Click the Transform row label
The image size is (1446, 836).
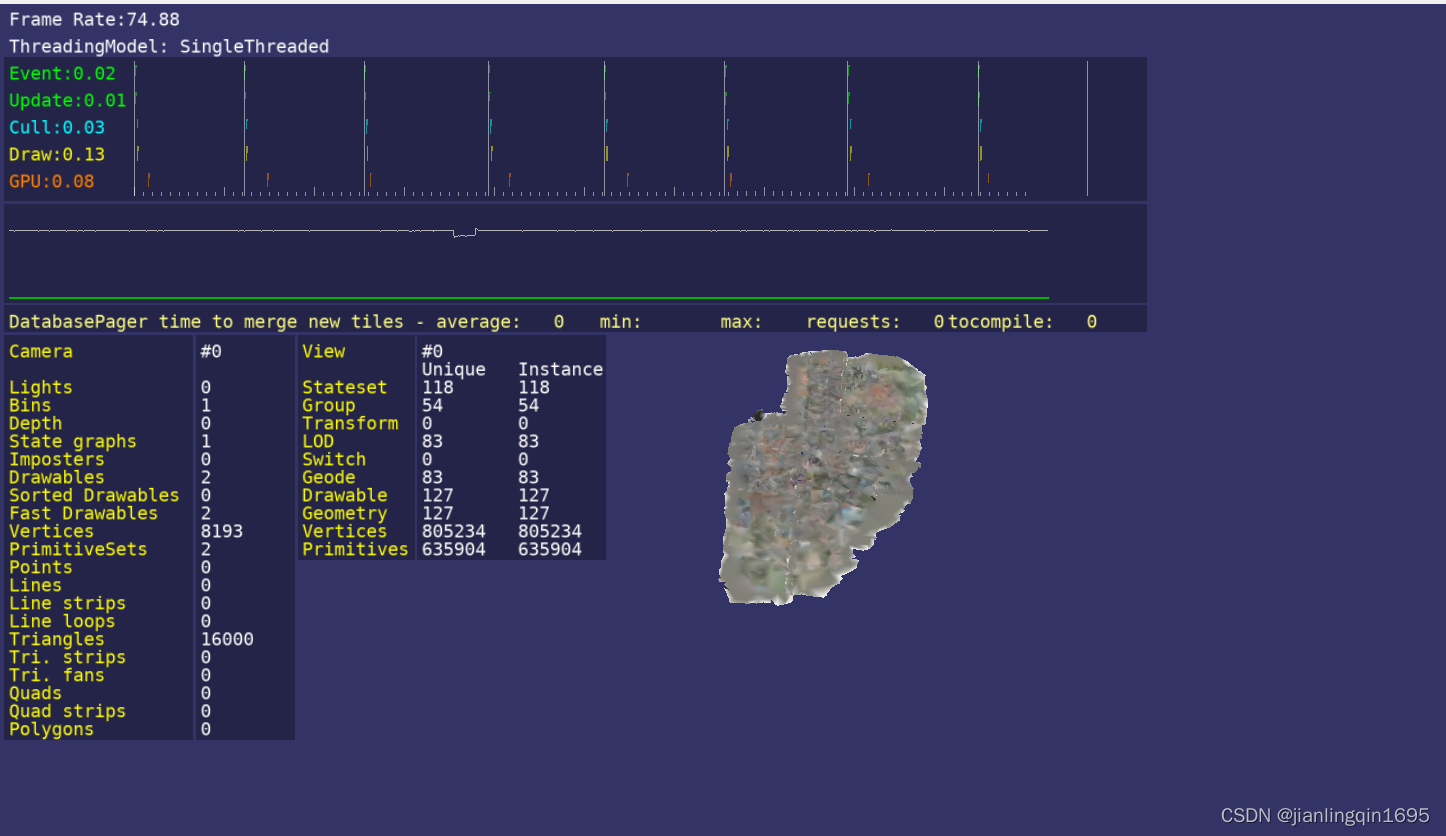click(350, 423)
